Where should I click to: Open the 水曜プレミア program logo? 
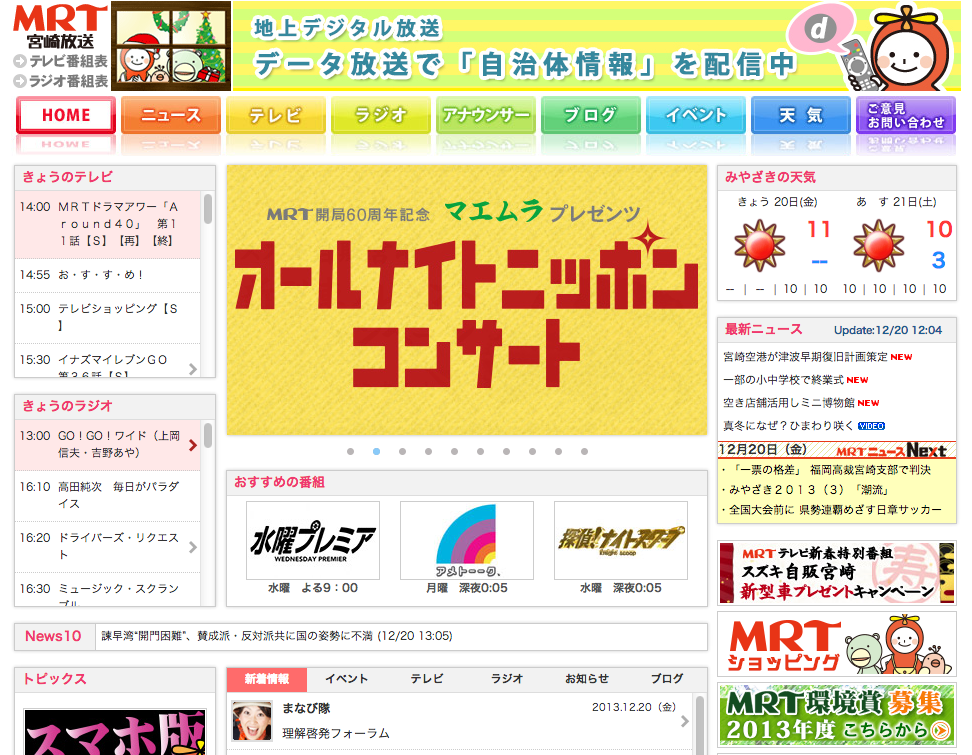(313, 541)
